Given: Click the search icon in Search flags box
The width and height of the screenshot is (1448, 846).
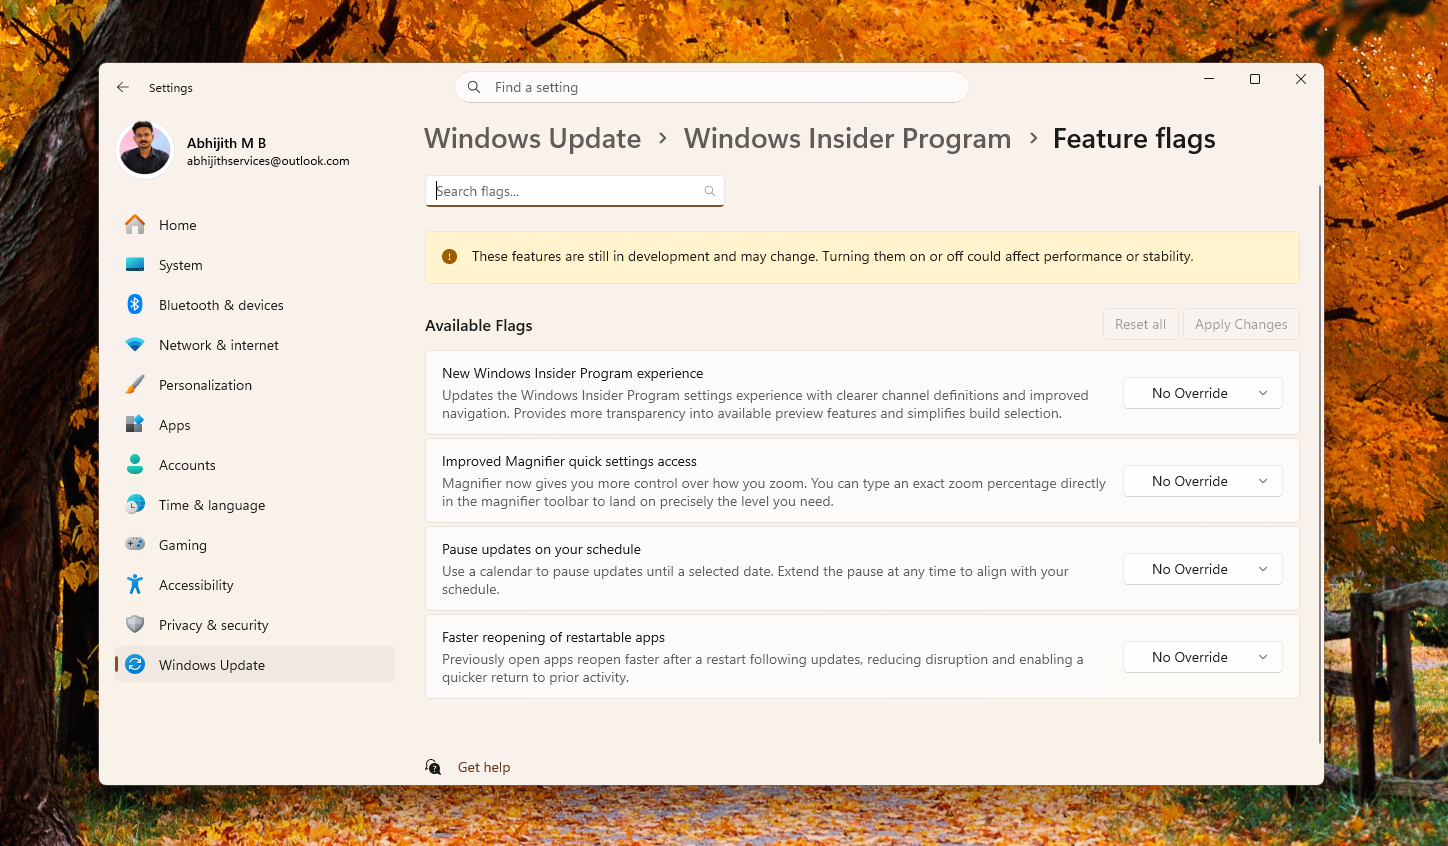Looking at the screenshot, I should pos(709,191).
